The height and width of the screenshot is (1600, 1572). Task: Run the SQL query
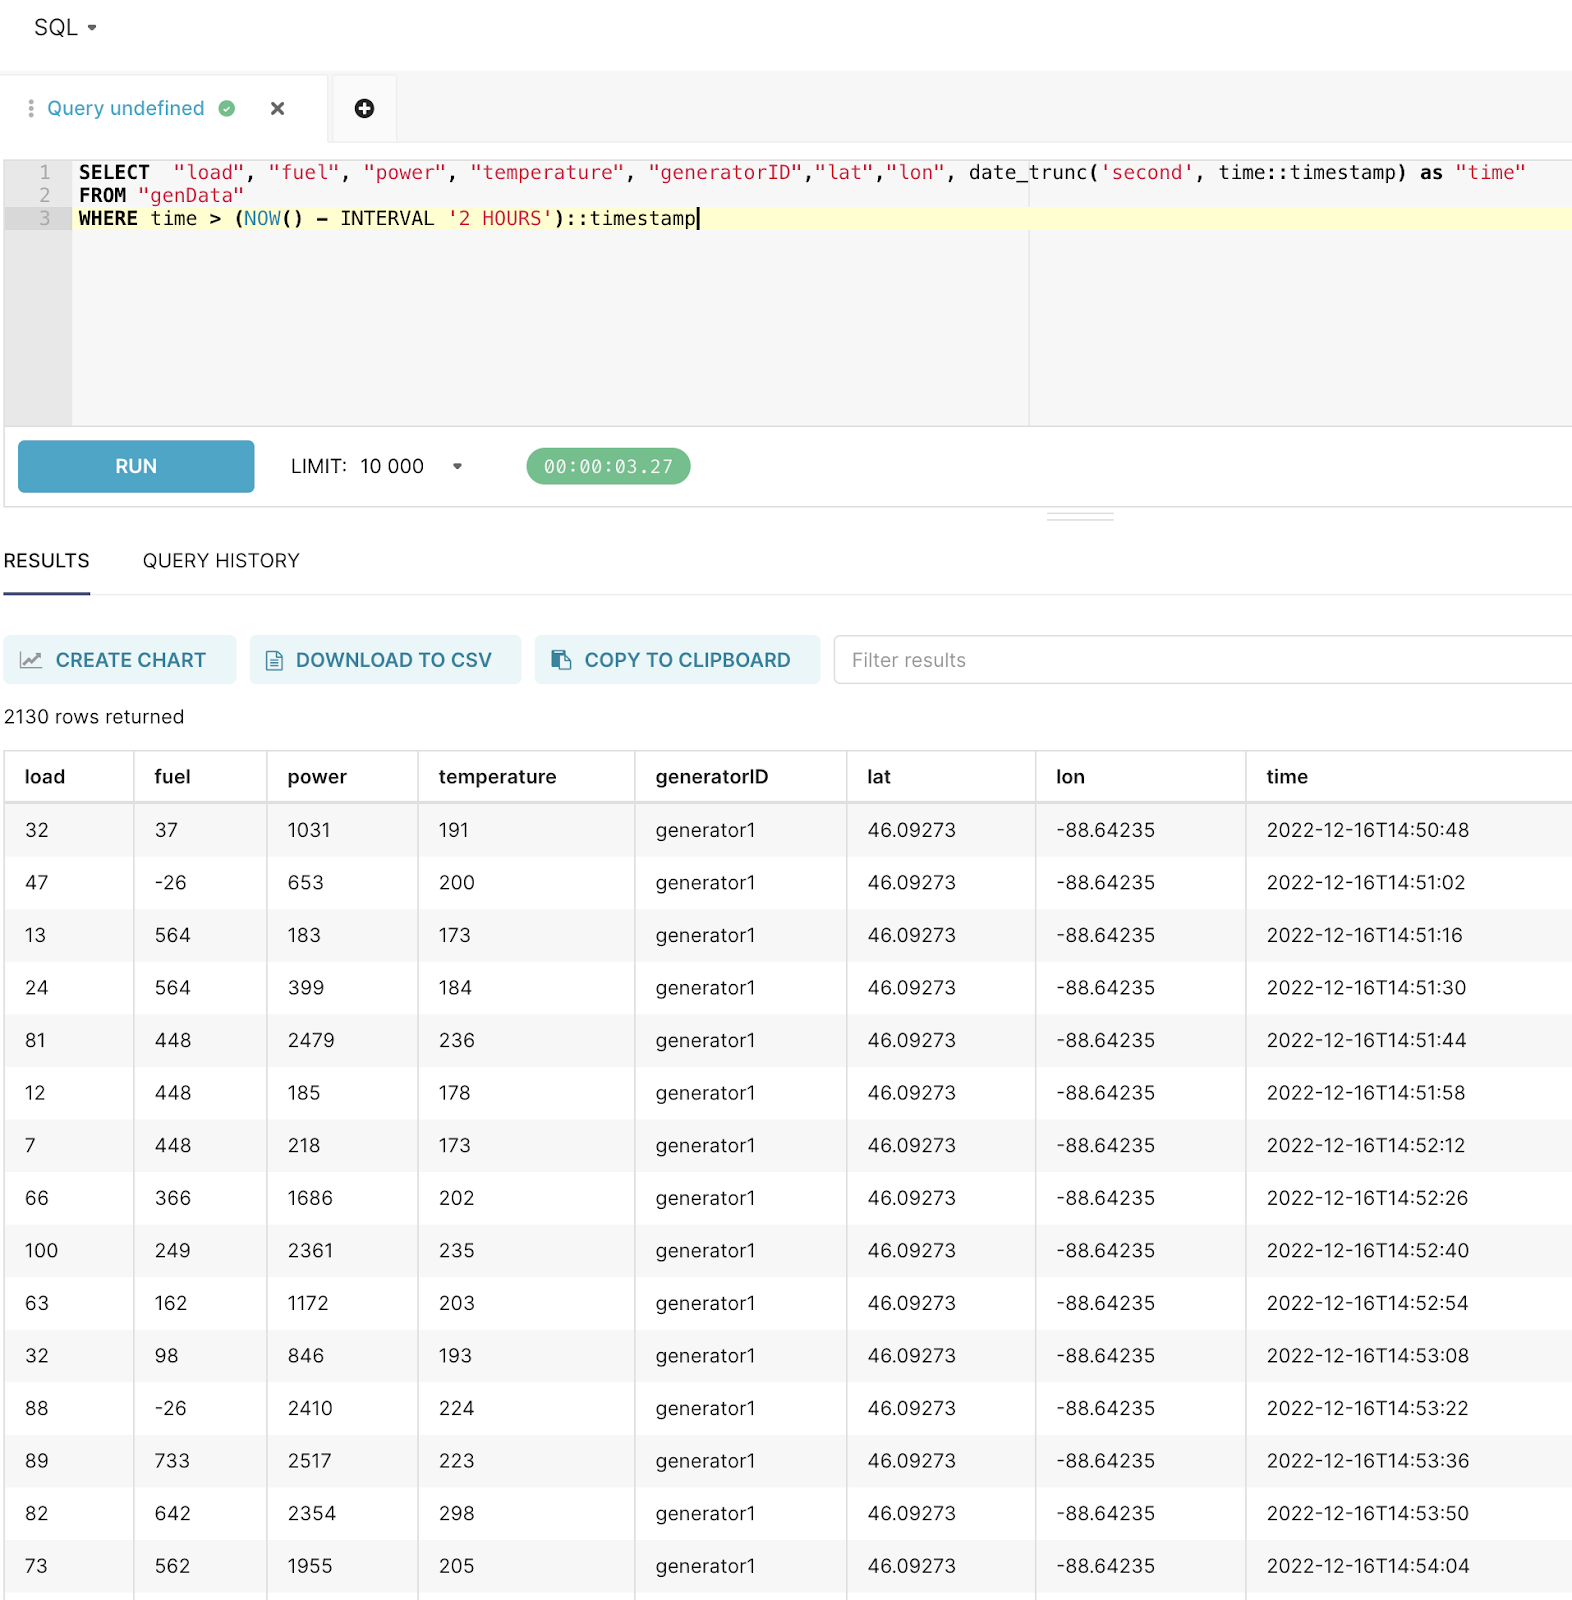(136, 466)
